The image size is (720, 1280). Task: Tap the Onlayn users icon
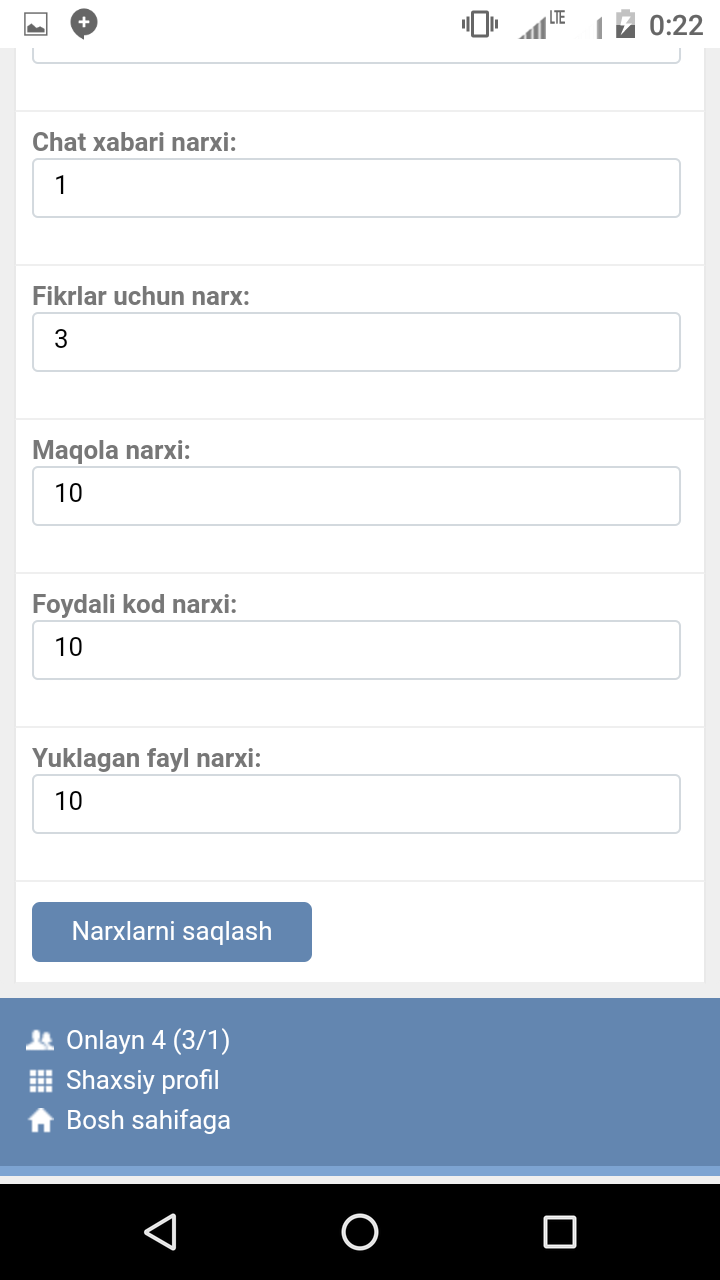click(x=40, y=1041)
